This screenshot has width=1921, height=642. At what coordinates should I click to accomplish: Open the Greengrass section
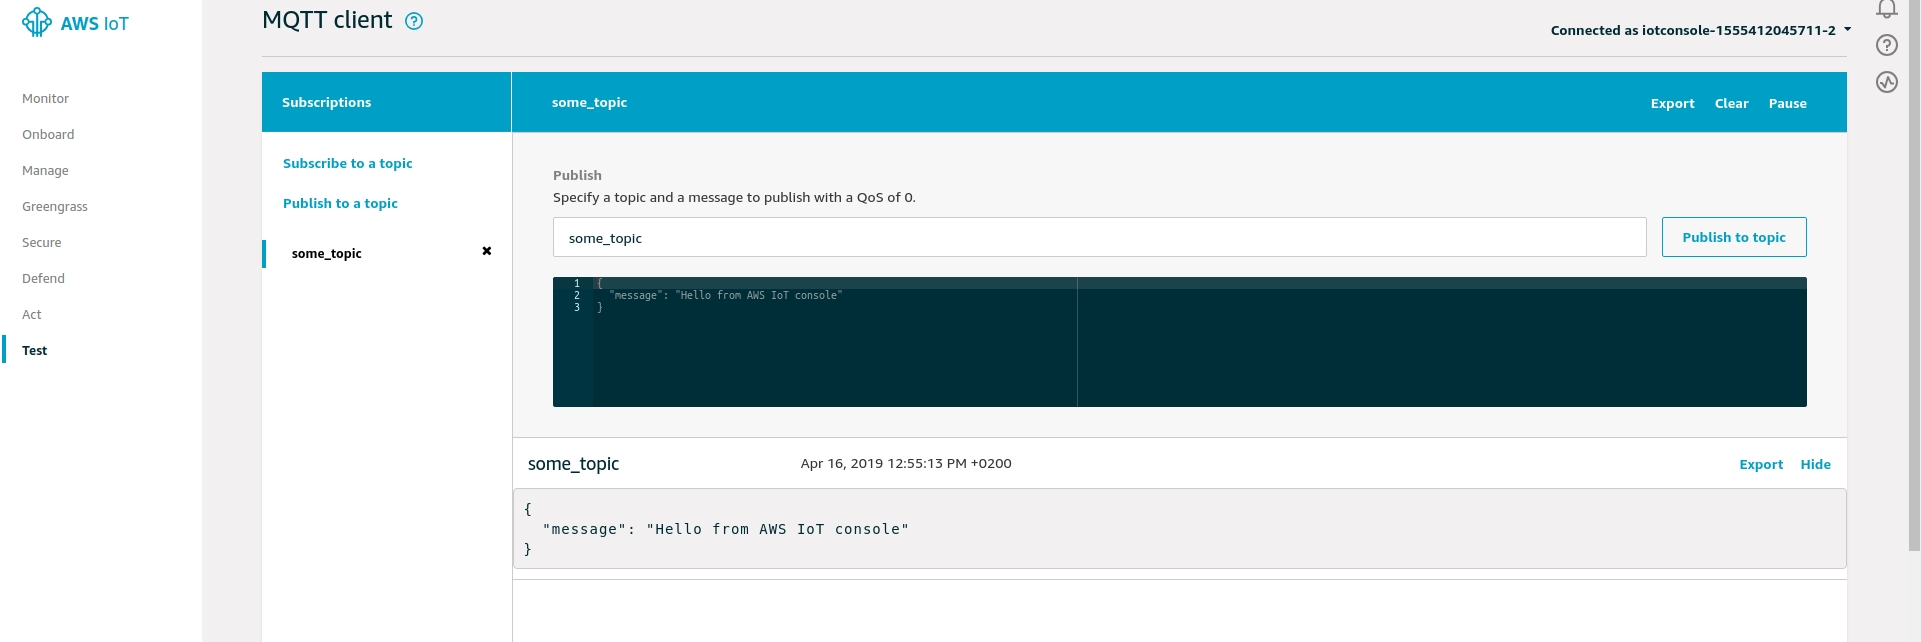[x=55, y=207]
